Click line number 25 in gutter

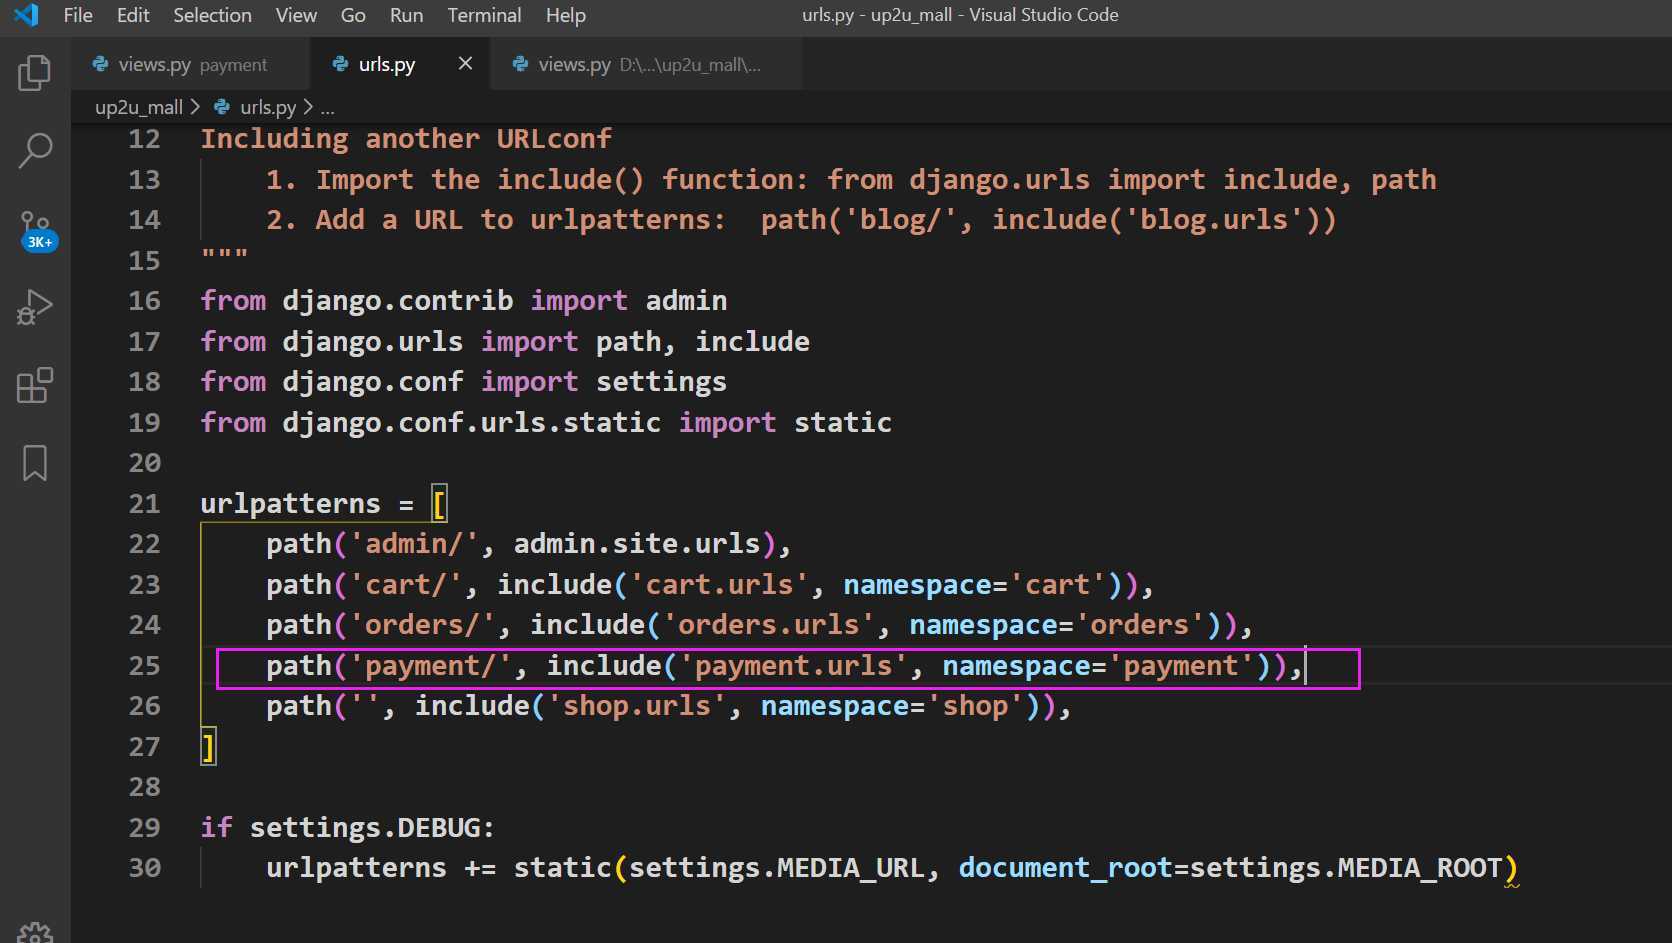(144, 666)
